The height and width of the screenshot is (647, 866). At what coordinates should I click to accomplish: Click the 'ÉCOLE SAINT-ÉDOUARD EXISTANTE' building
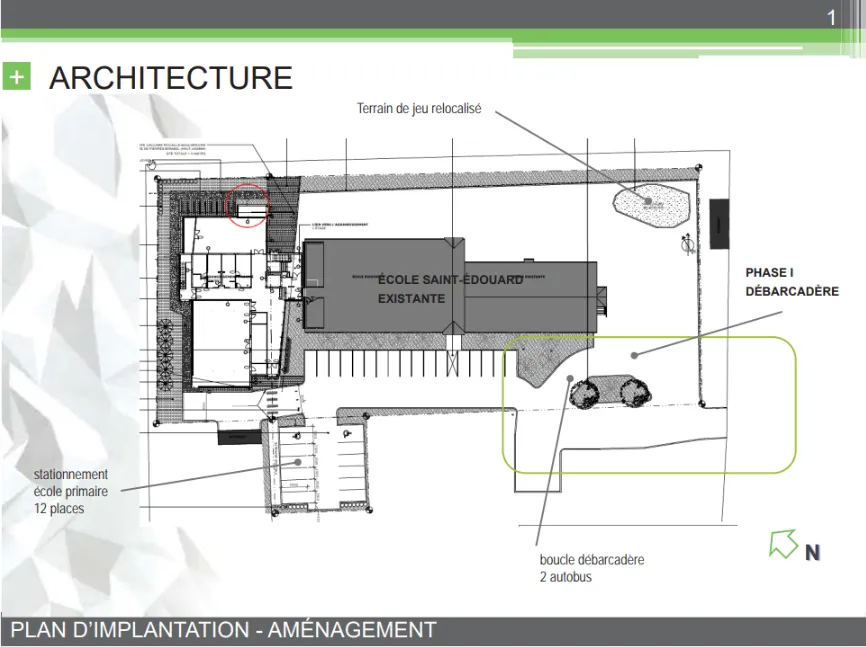click(450, 288)
